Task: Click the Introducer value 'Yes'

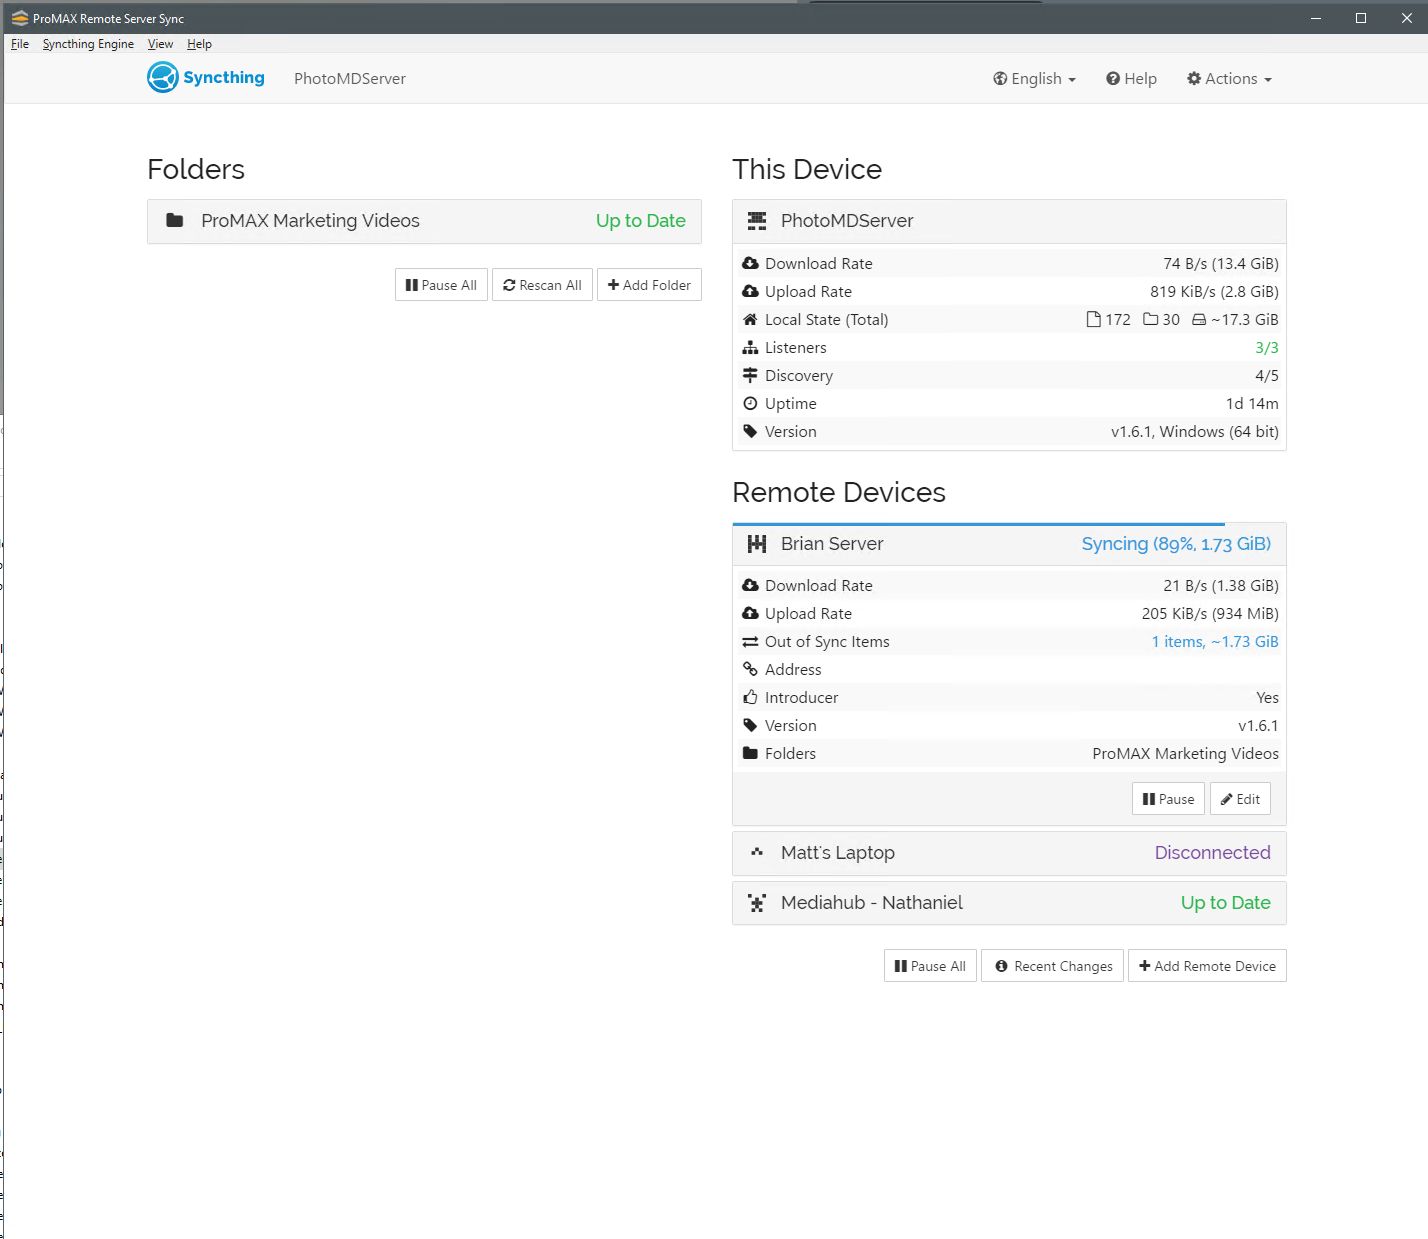Action: click(1268, 698)
